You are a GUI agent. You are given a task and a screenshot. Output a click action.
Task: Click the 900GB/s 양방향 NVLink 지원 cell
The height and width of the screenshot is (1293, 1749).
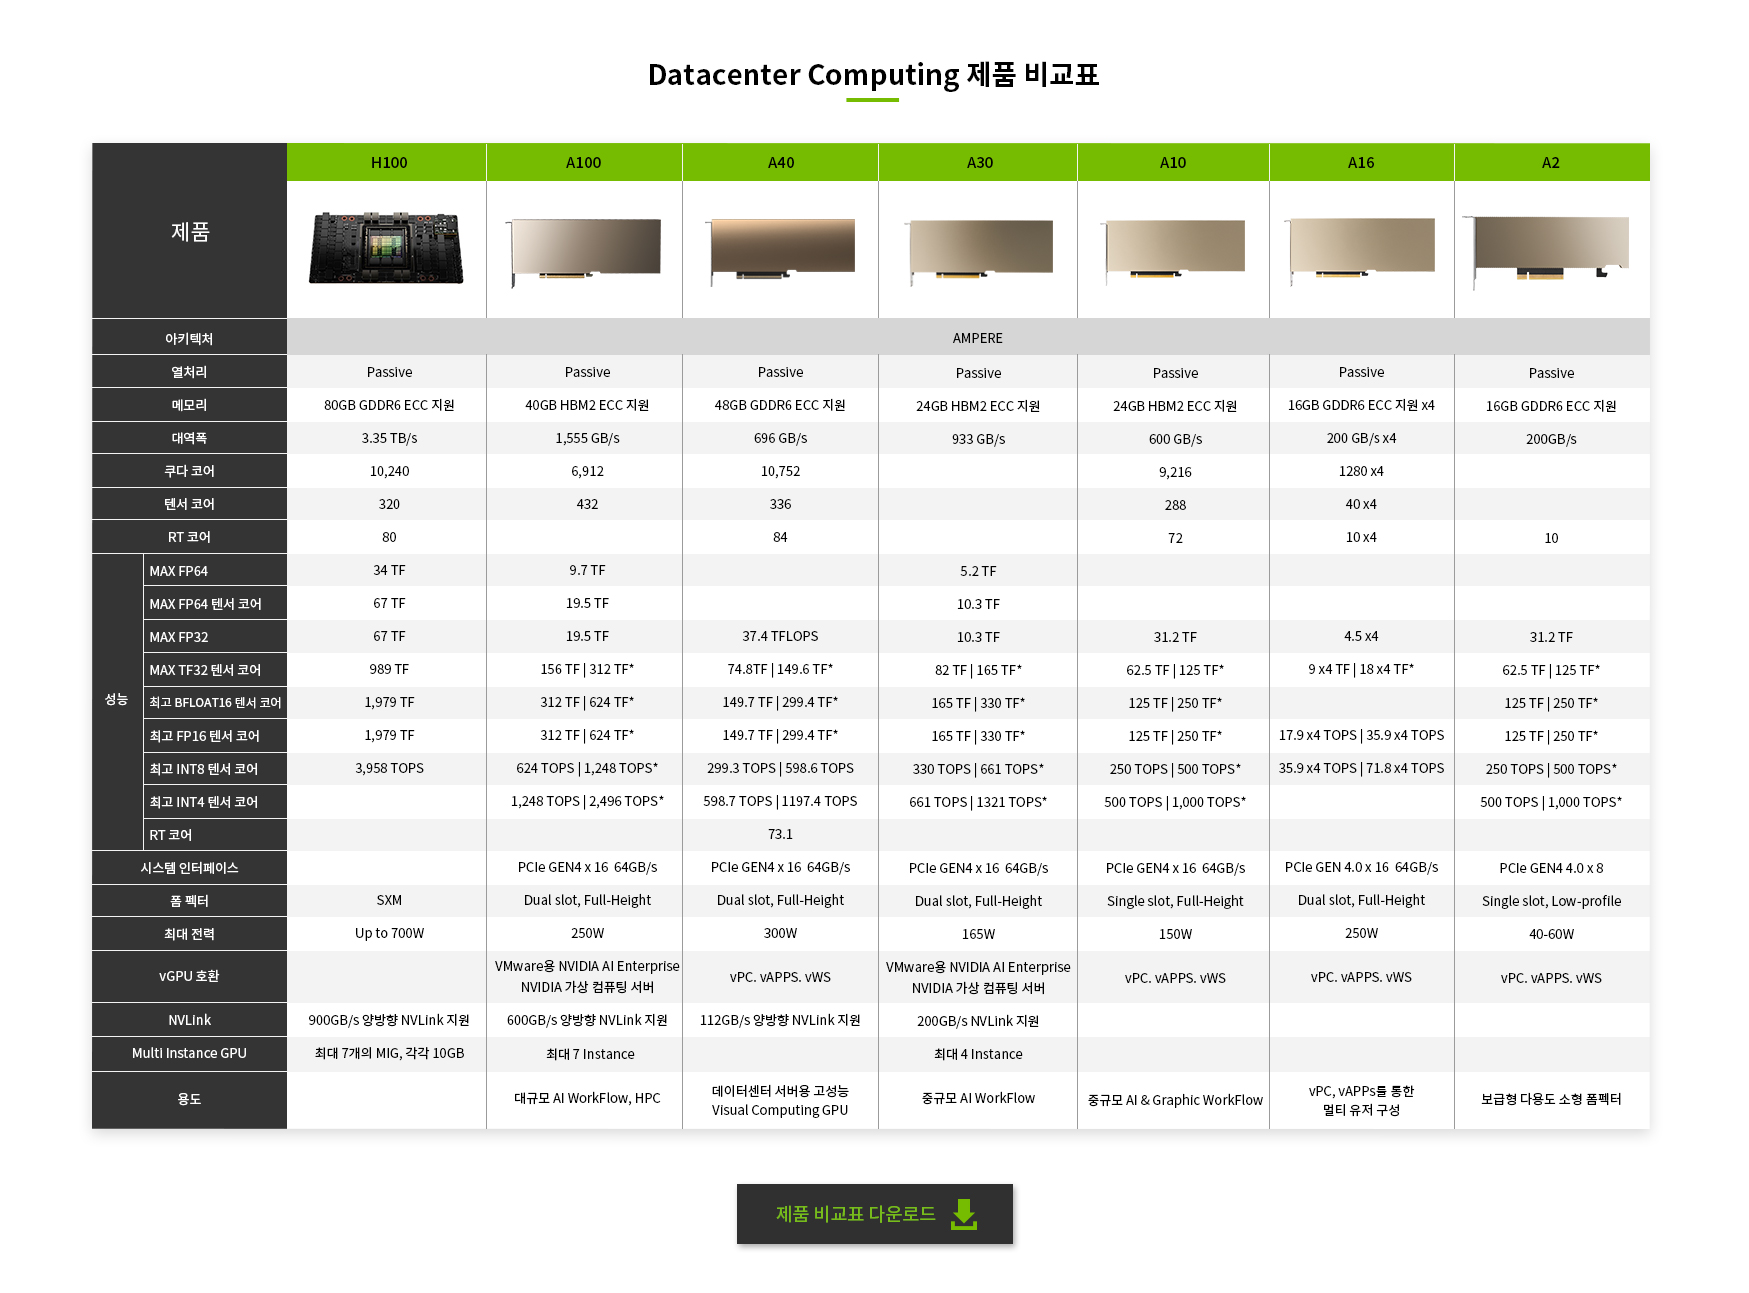coord(389,1020)
